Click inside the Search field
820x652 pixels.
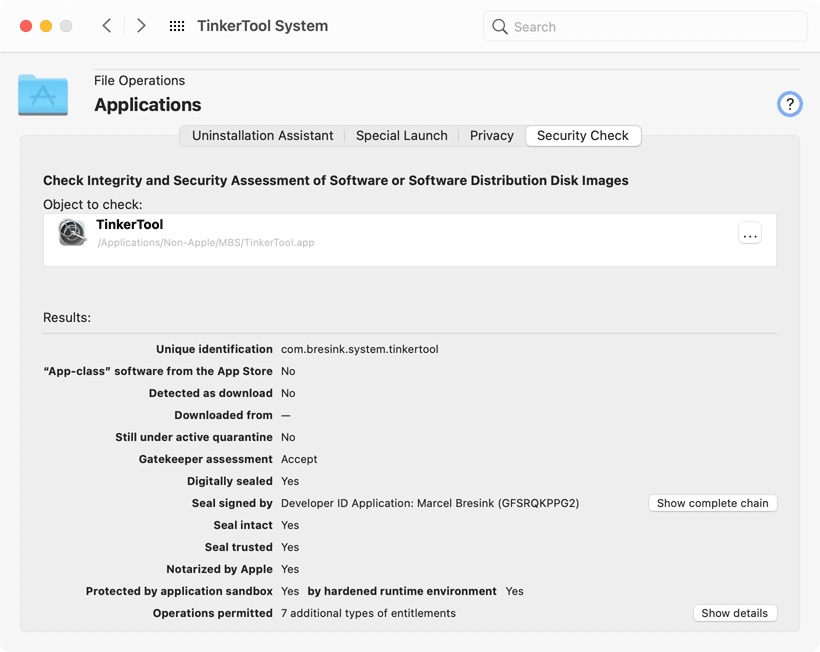[645, 26]
